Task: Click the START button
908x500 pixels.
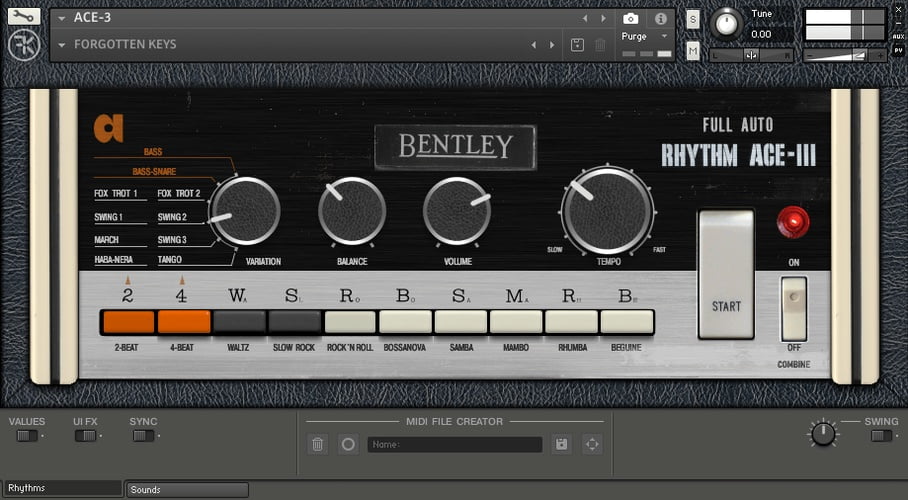Action: [x=726, y=274]
